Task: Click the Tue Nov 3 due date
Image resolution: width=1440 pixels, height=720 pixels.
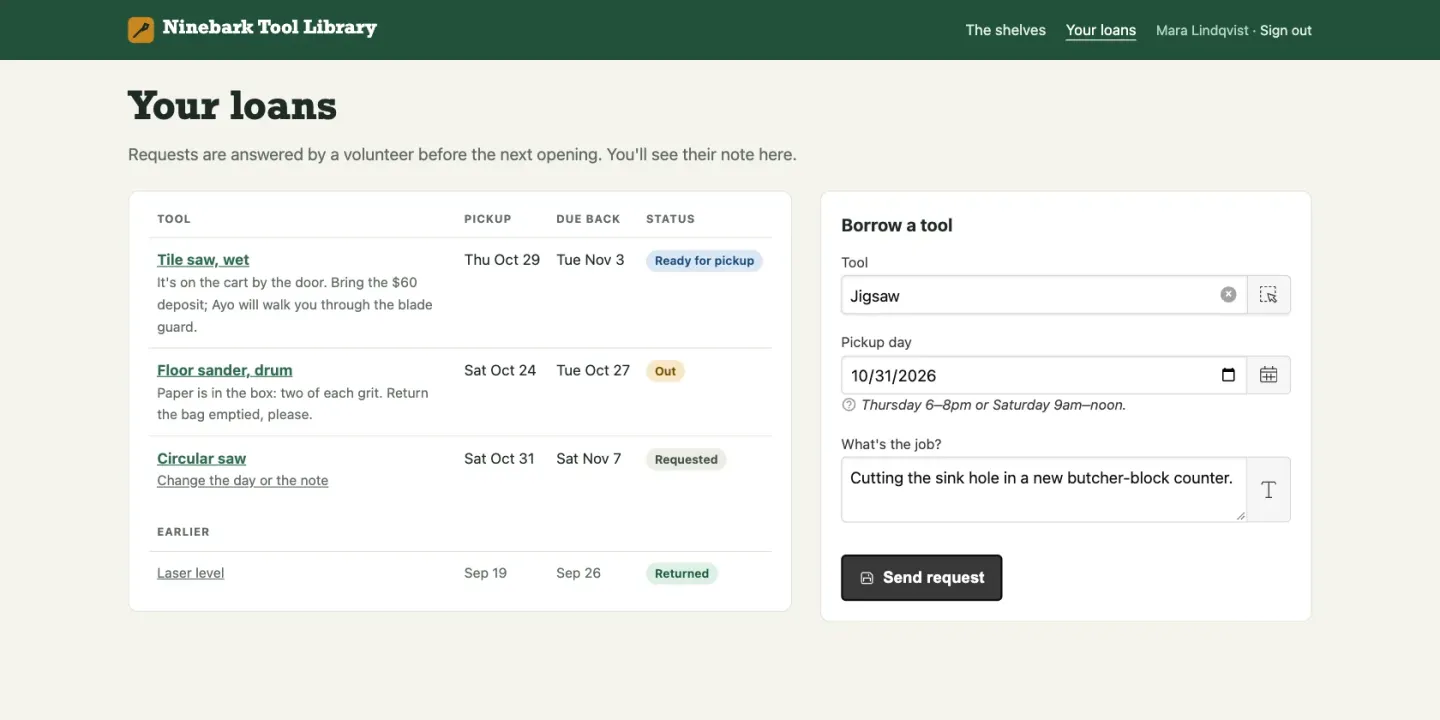Action: pyautogui.click(x=590, y=259)
